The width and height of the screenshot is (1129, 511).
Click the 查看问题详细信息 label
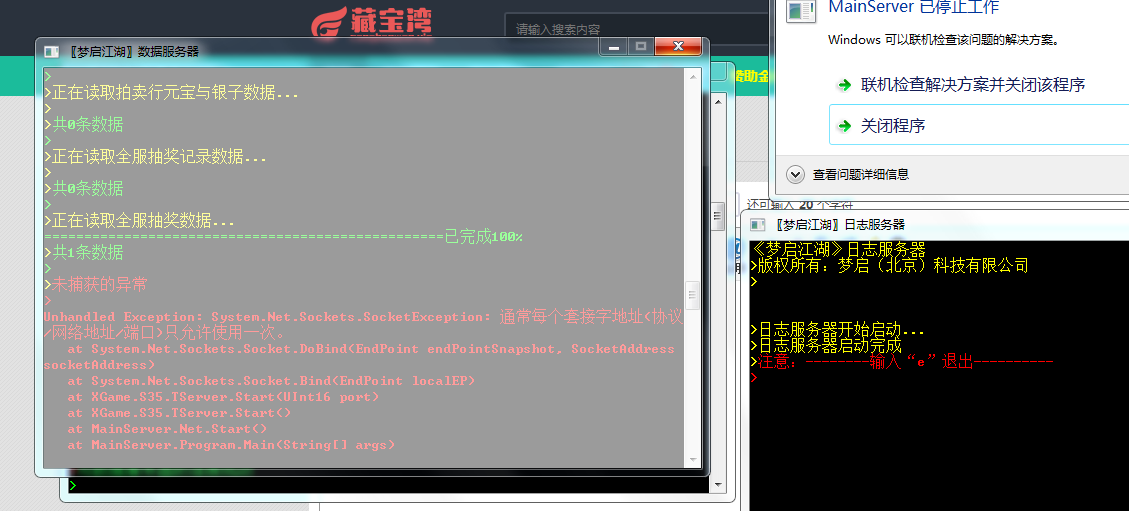pyautogui.click(x=860, y=174)
